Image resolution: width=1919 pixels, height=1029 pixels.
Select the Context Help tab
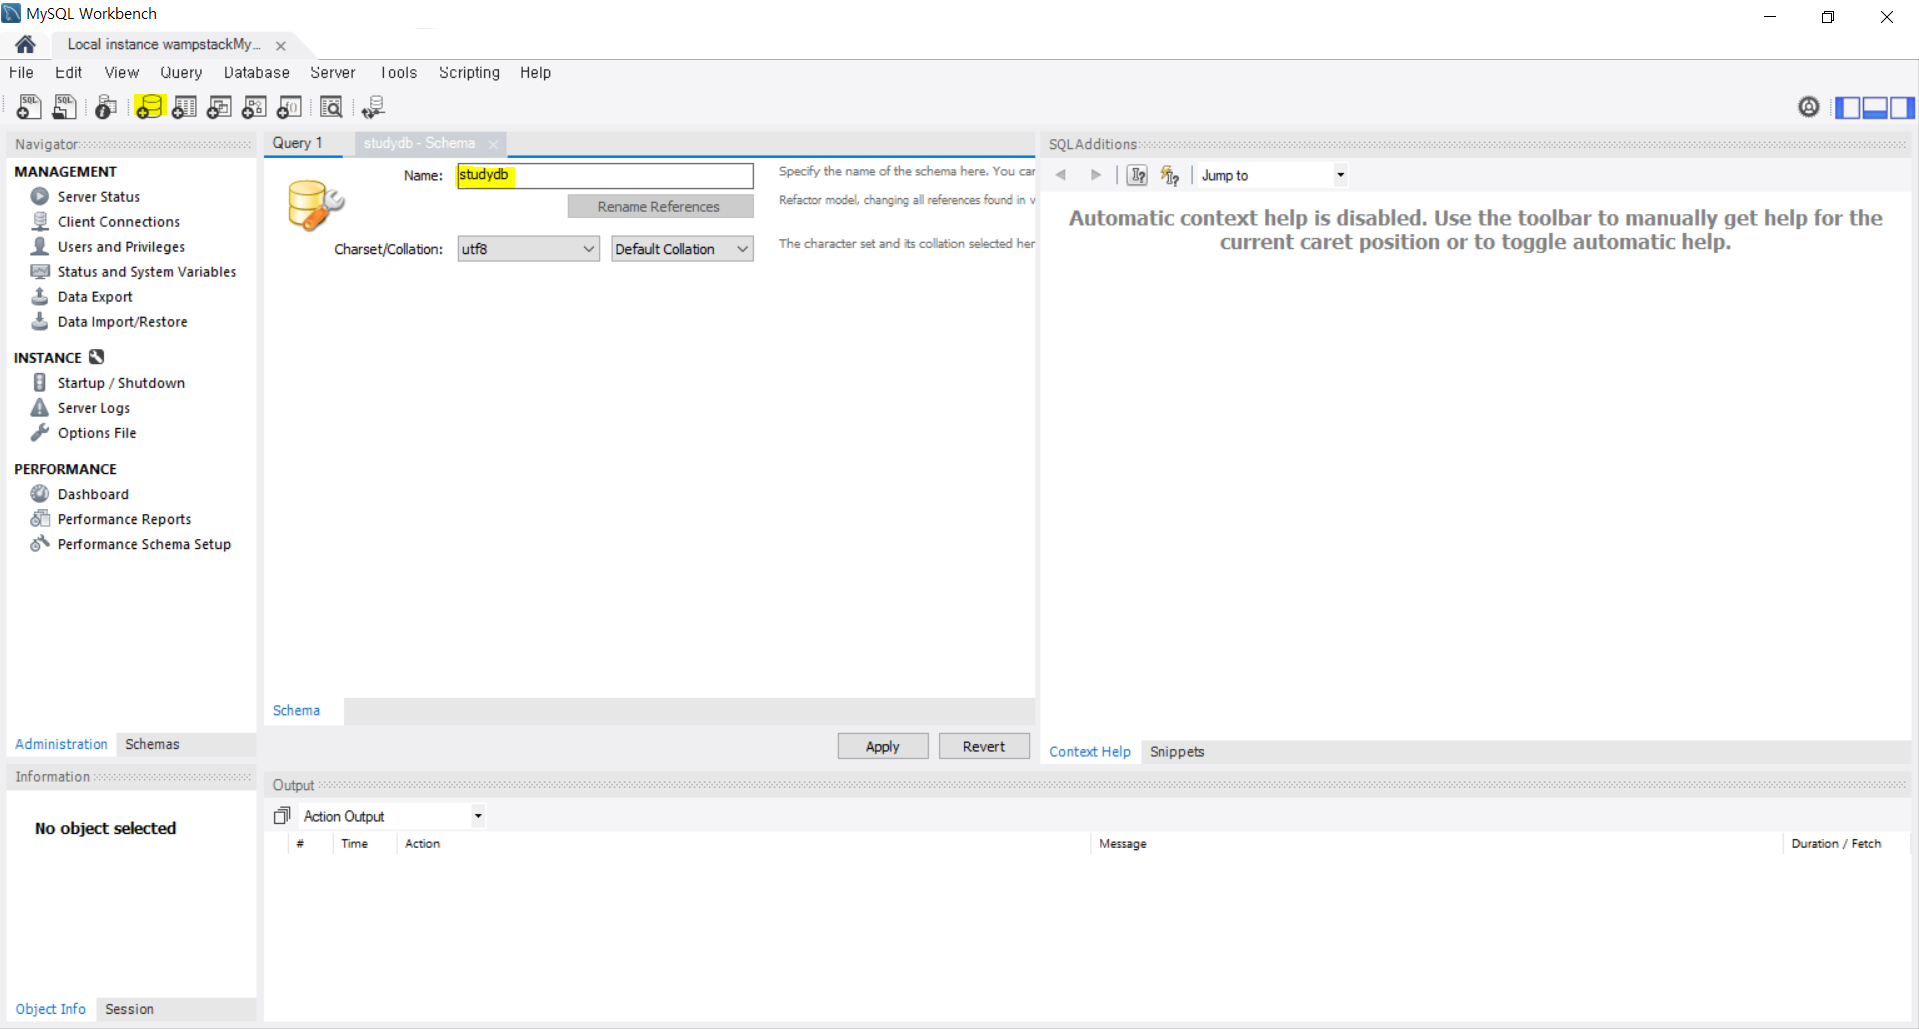tap(1090, 752)
